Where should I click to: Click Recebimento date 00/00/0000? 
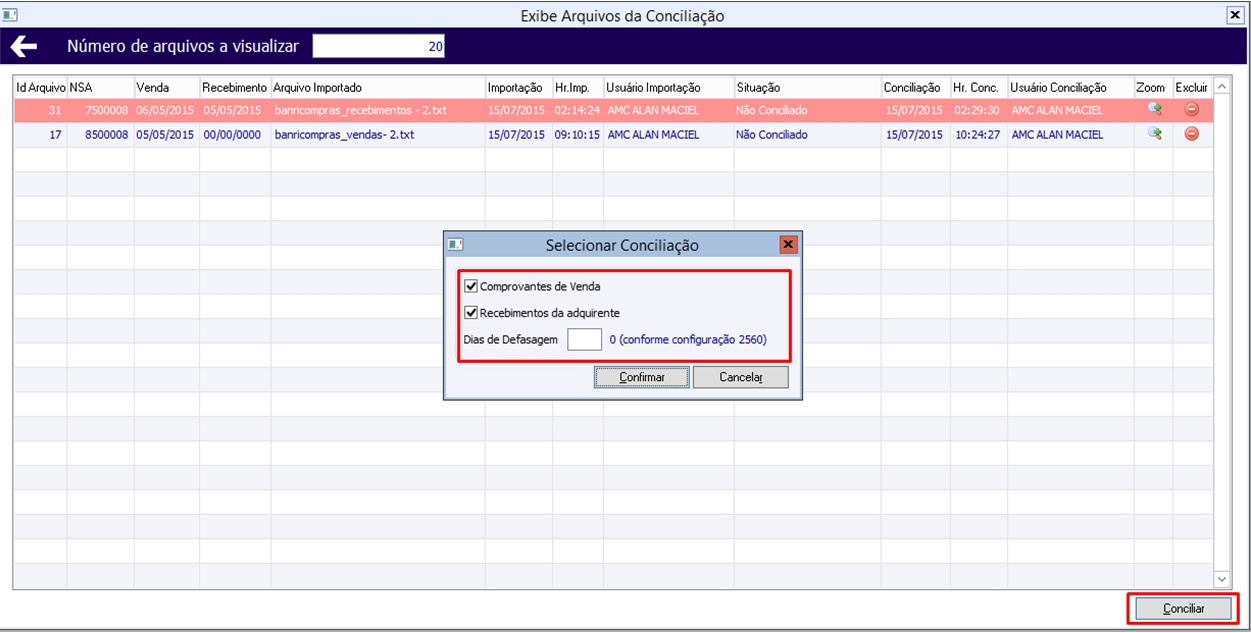[x=232, y=134]
